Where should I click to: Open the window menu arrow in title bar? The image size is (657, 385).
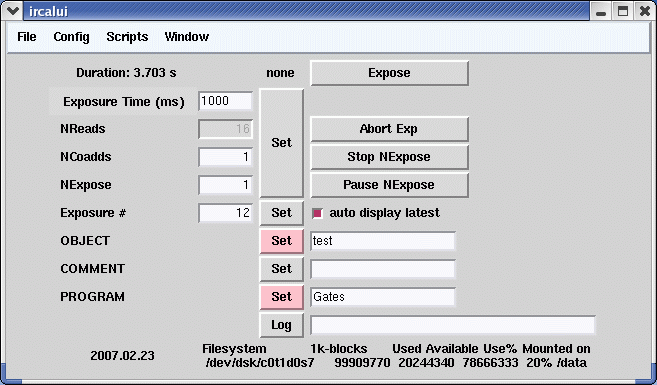13,11
